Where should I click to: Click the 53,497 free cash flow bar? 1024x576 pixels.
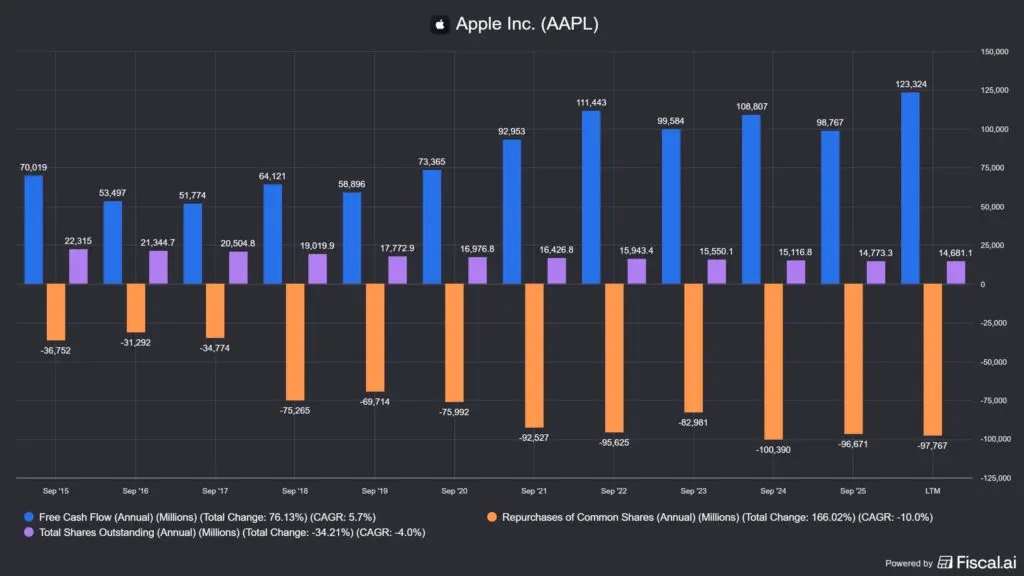(112, 242)
